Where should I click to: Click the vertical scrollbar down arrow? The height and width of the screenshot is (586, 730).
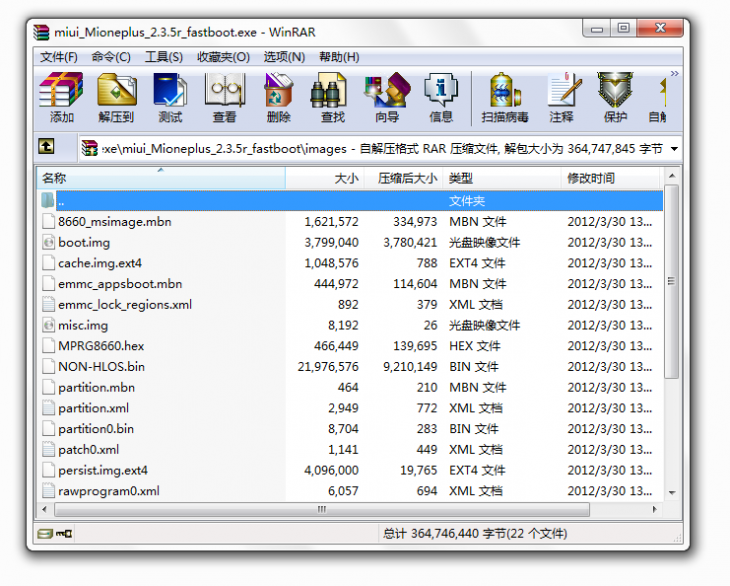[x=672, y=493]
